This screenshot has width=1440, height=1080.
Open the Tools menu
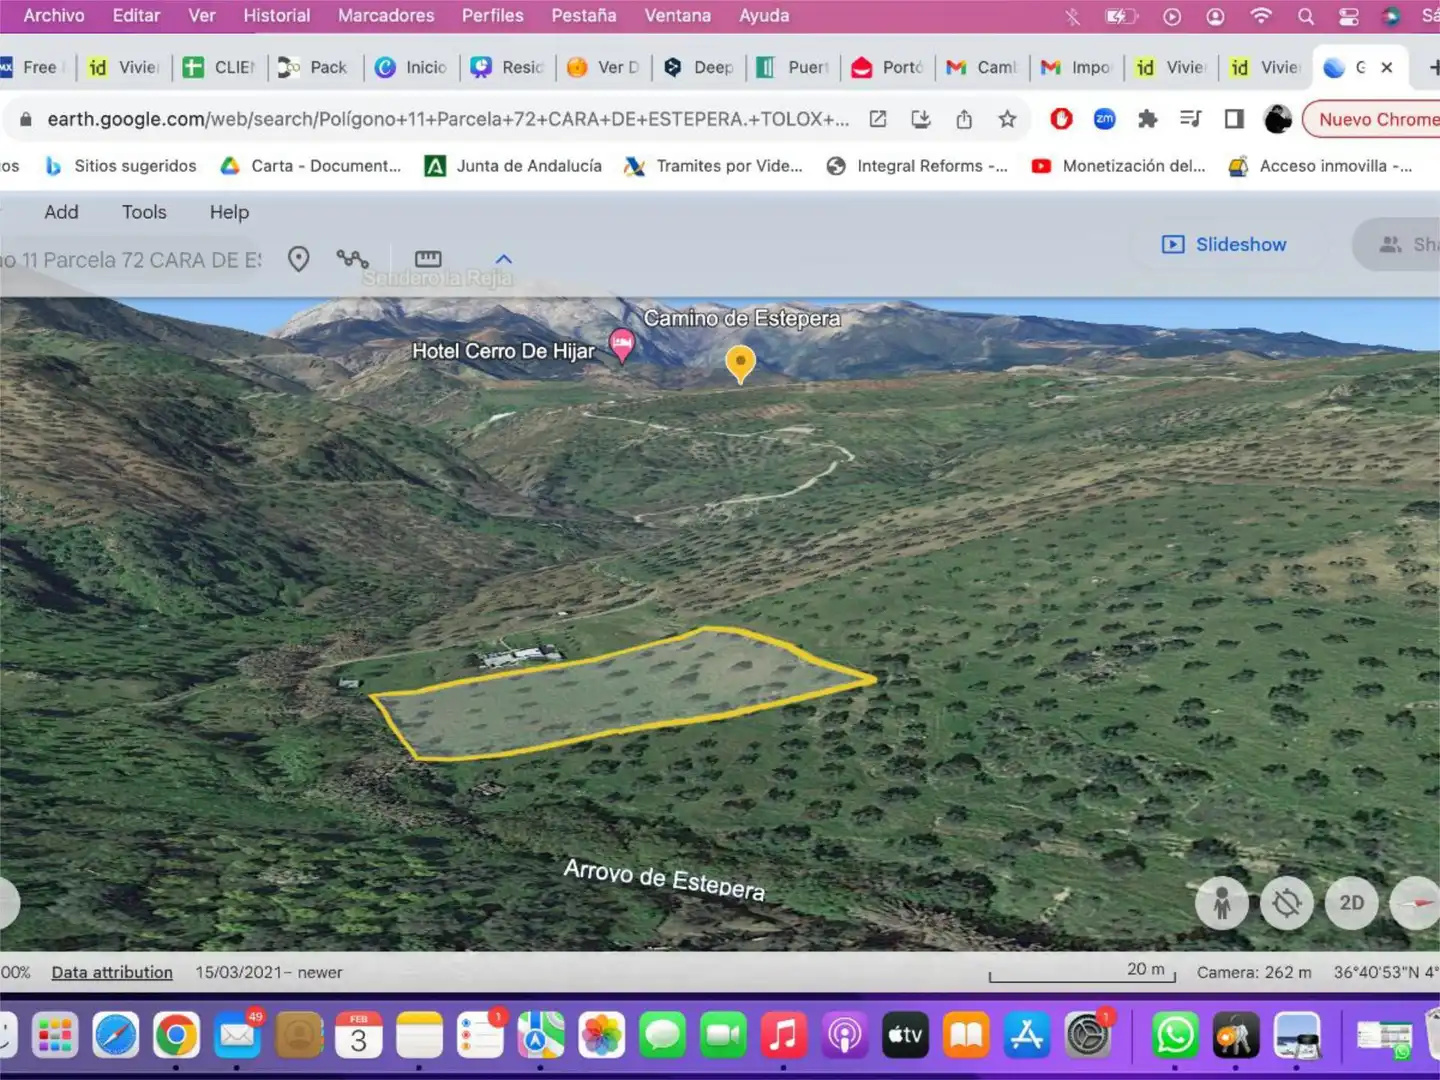[x=144, y=212]
